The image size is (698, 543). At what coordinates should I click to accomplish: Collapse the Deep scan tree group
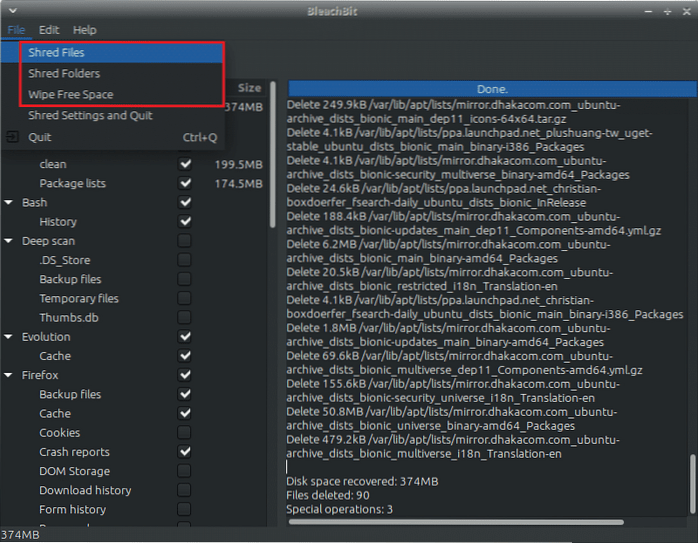tap(8, 241)
